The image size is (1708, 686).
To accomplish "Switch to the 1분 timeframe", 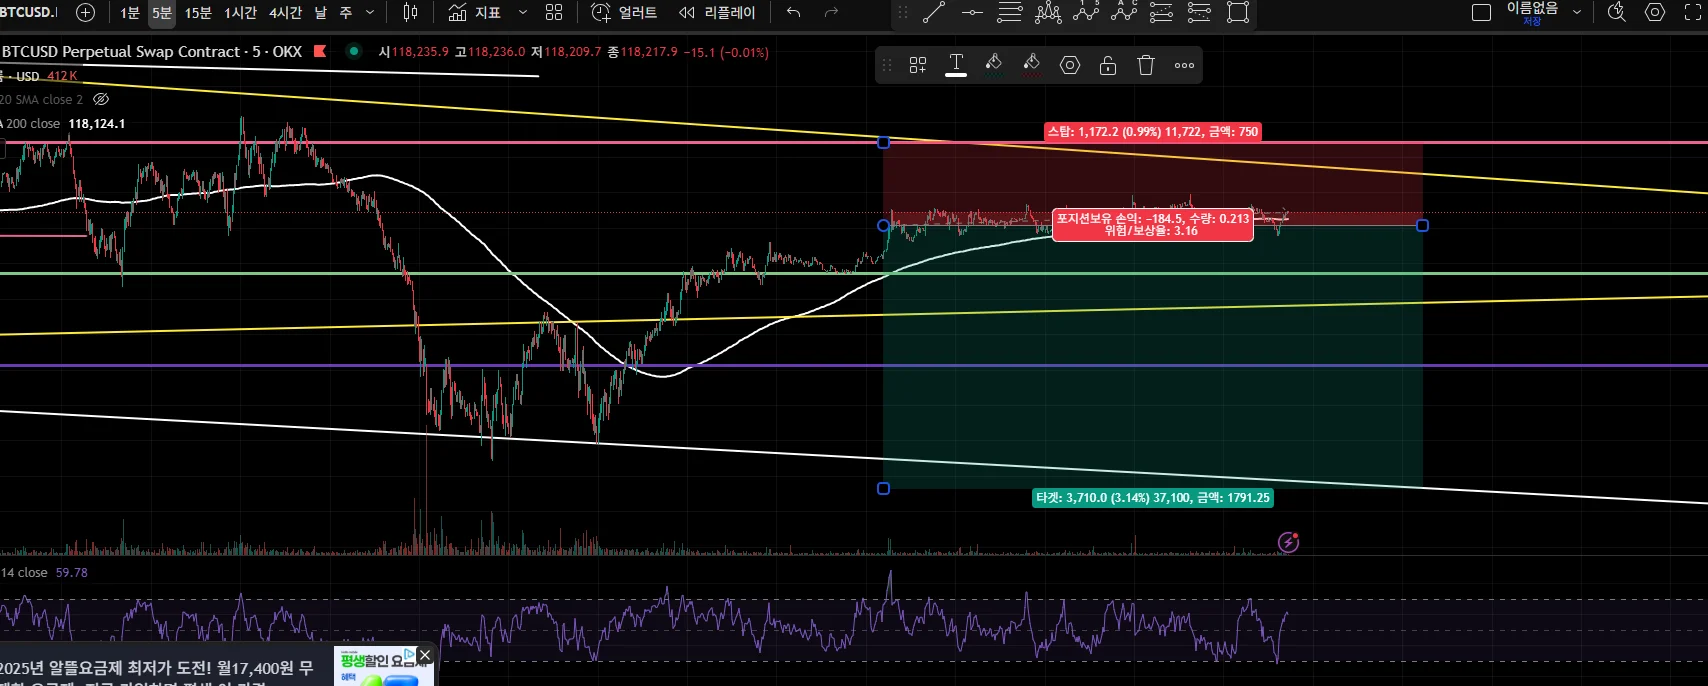I will pos(130,12).
